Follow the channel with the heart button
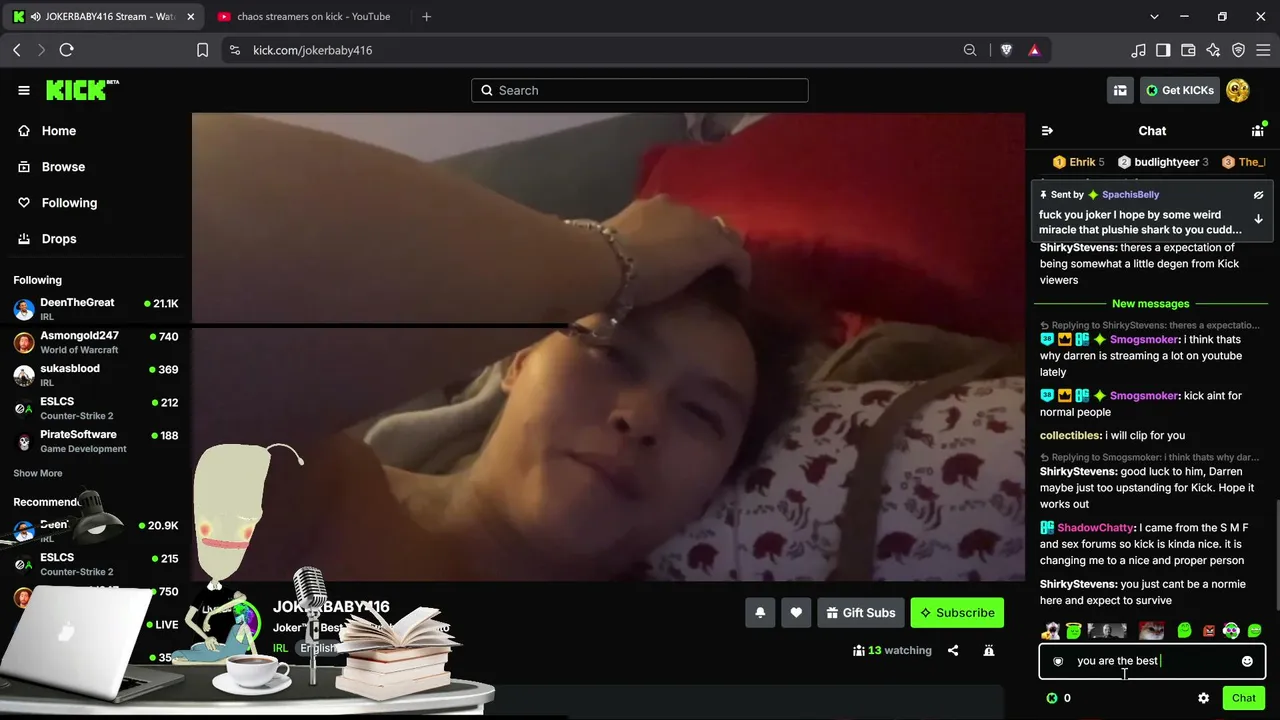Viewport: 1280px width, 720px height. [x=796, y=613]
